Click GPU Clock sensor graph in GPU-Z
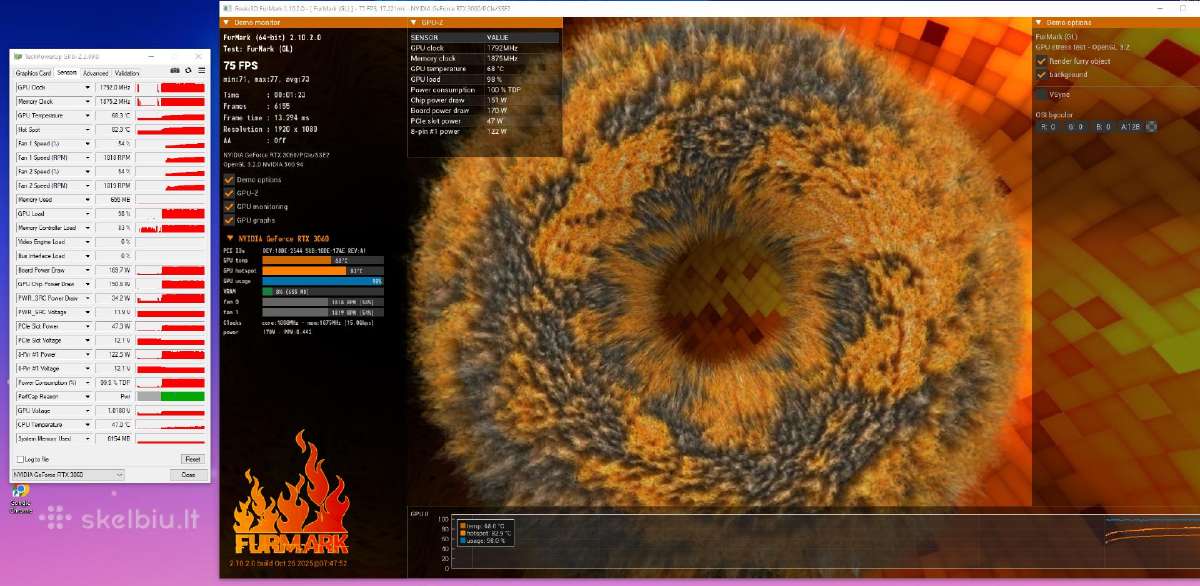The height and width of the screenshot is (586, 1200). pos(170,88)
